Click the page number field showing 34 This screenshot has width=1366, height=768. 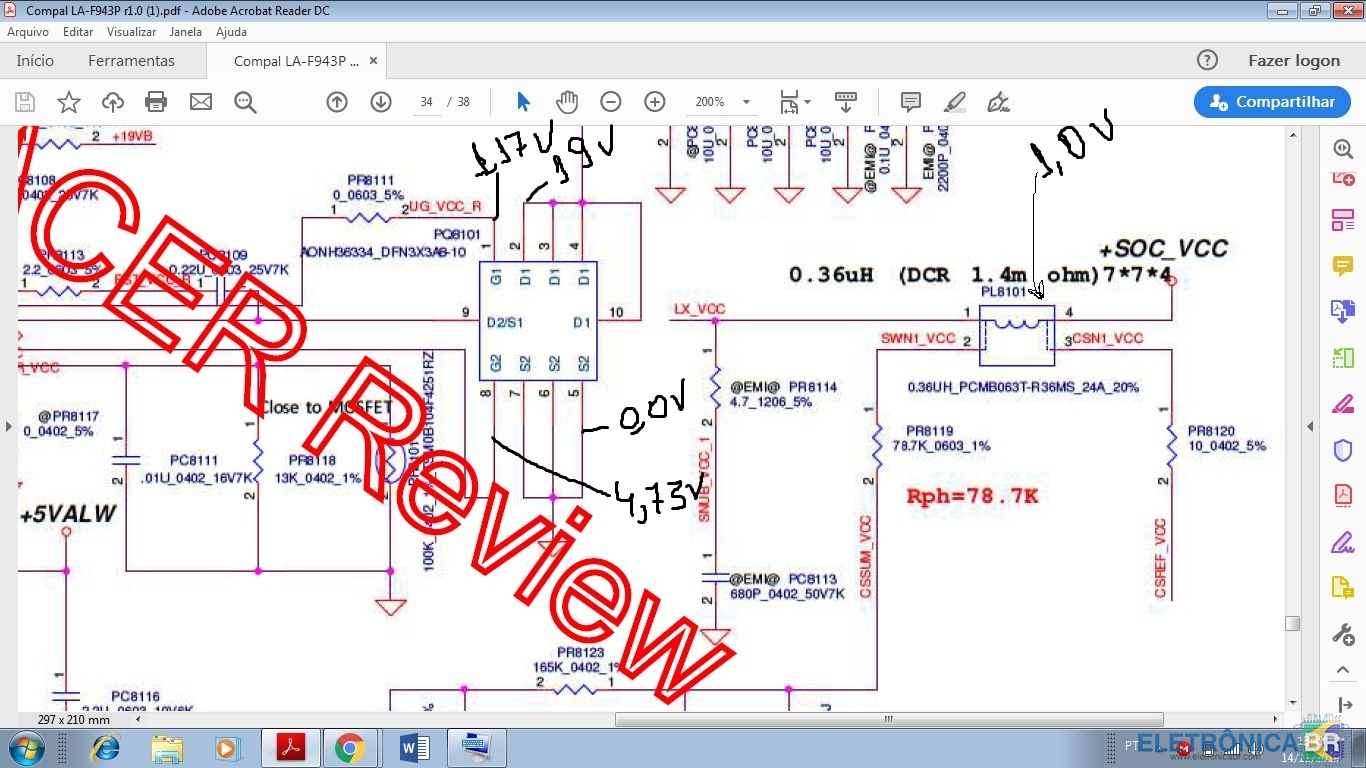pyautogui.click(x=426, y=102)
